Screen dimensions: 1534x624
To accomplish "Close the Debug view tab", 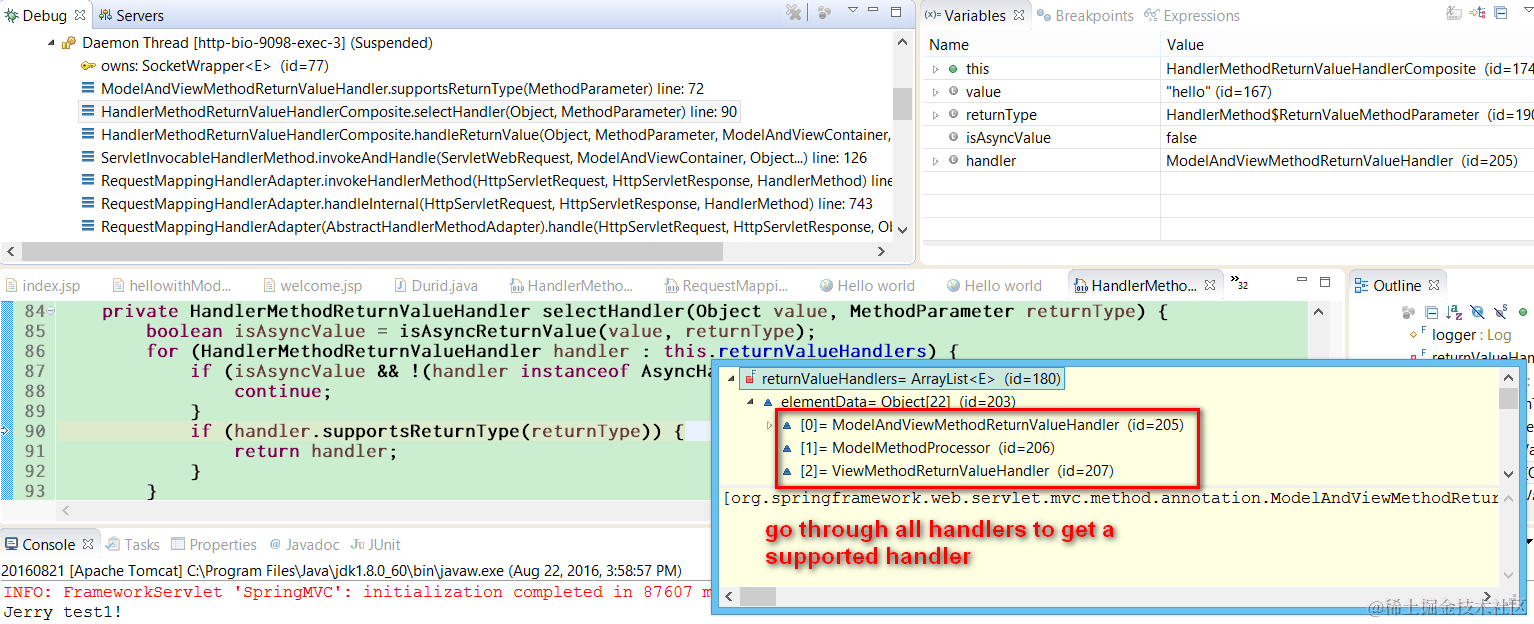I will pos(80,15).
